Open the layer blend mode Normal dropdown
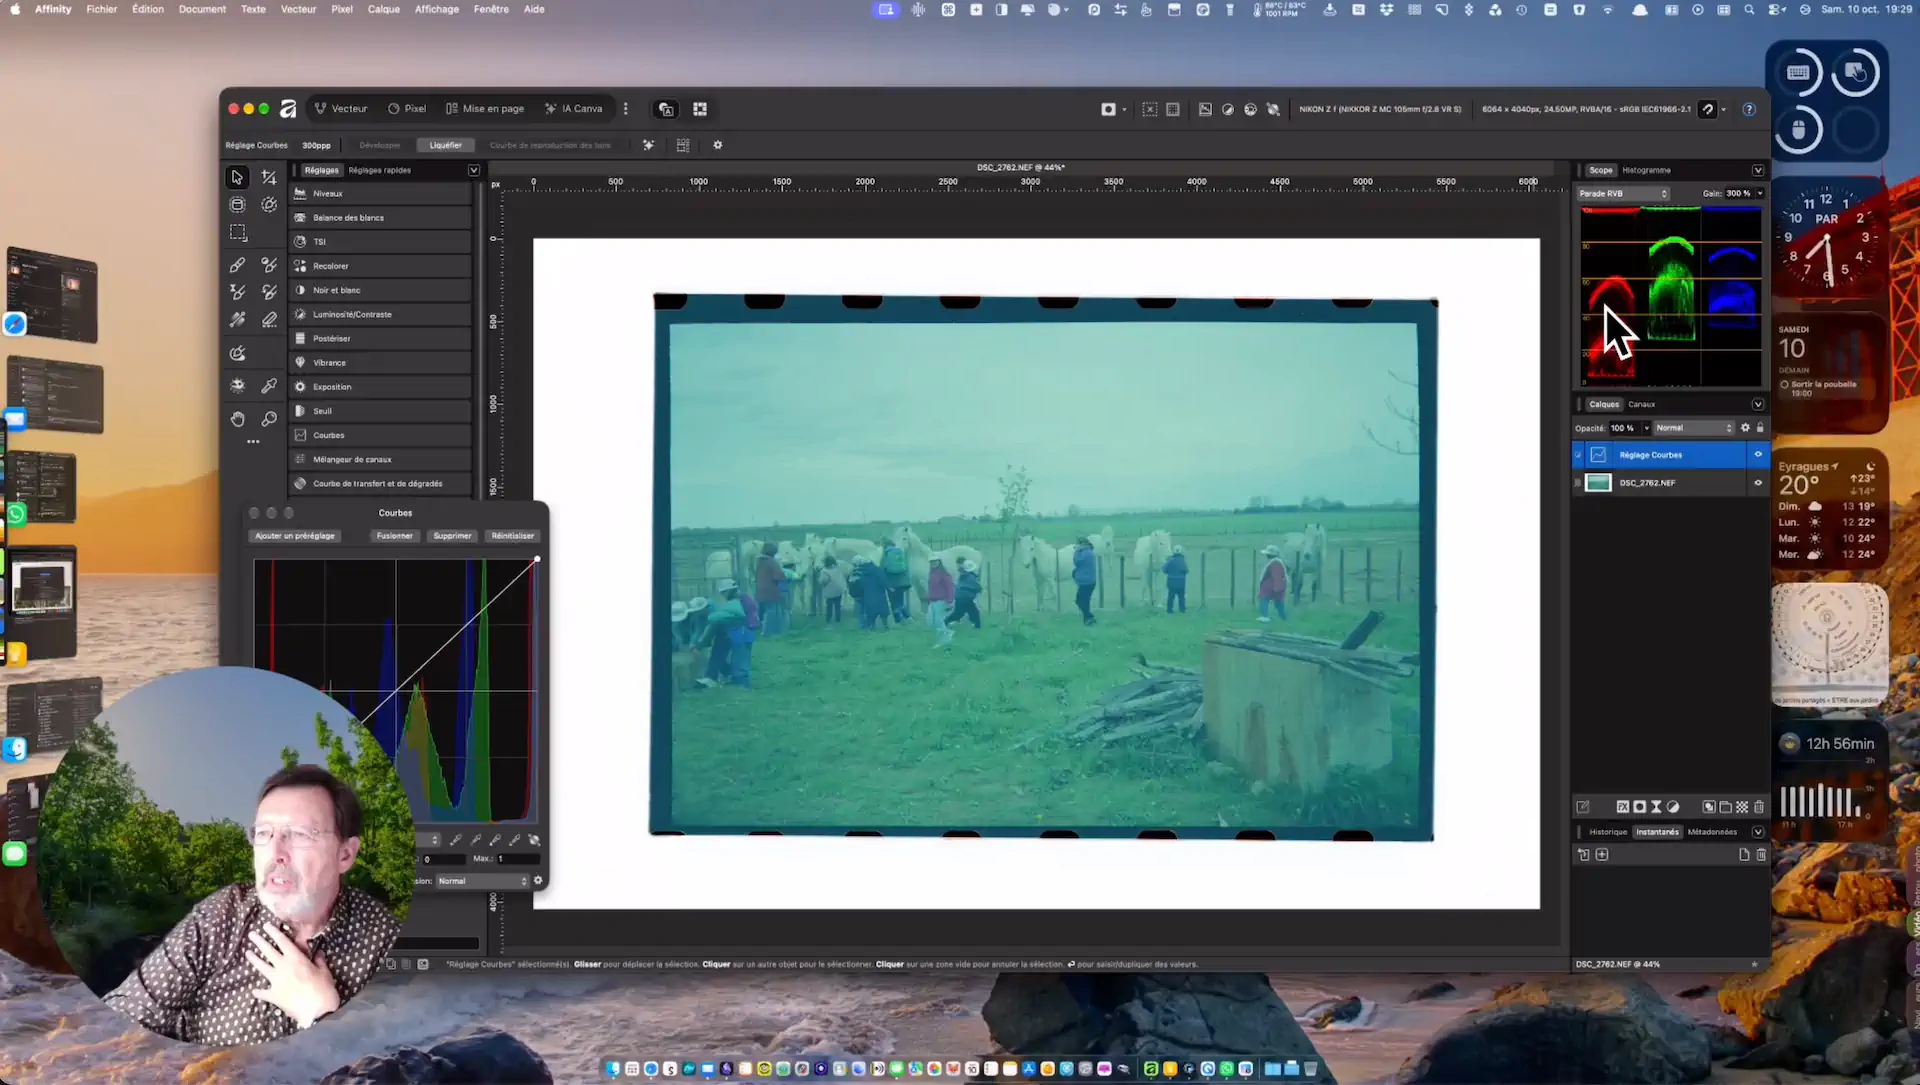 (1693, 428)
